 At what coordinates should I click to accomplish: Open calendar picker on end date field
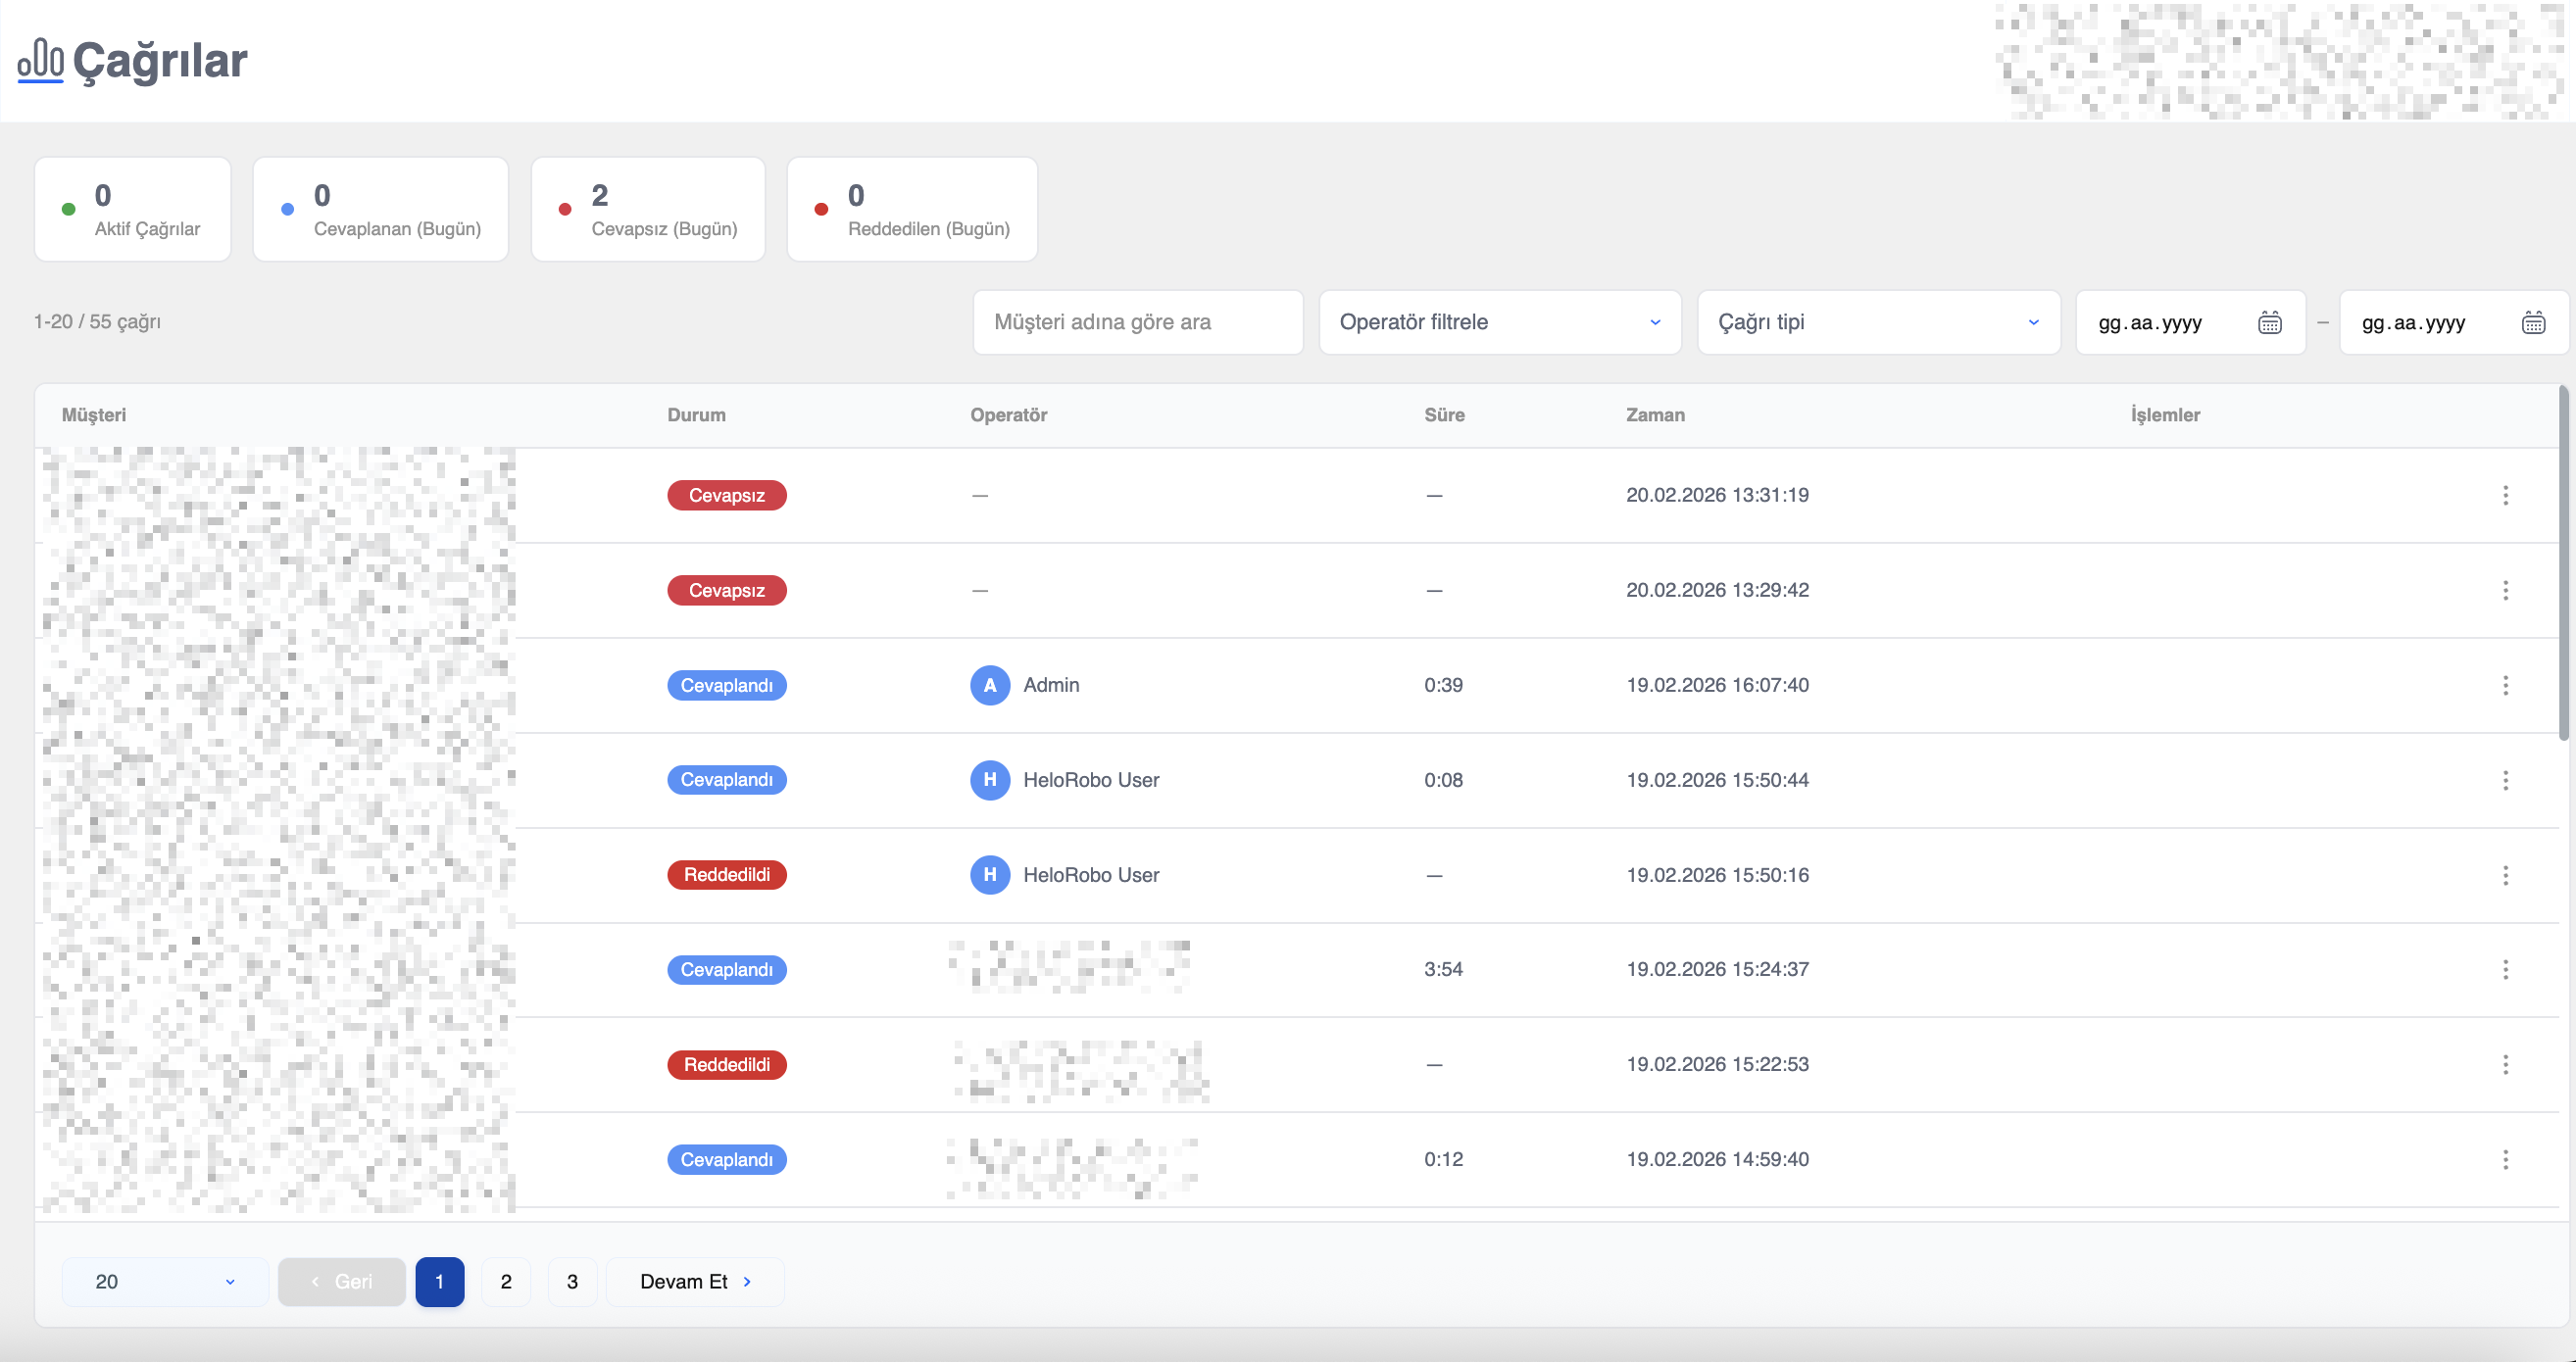tap(2533, 322)
